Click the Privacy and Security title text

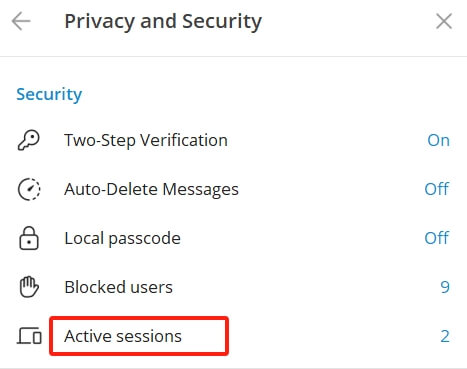[163, 22]
